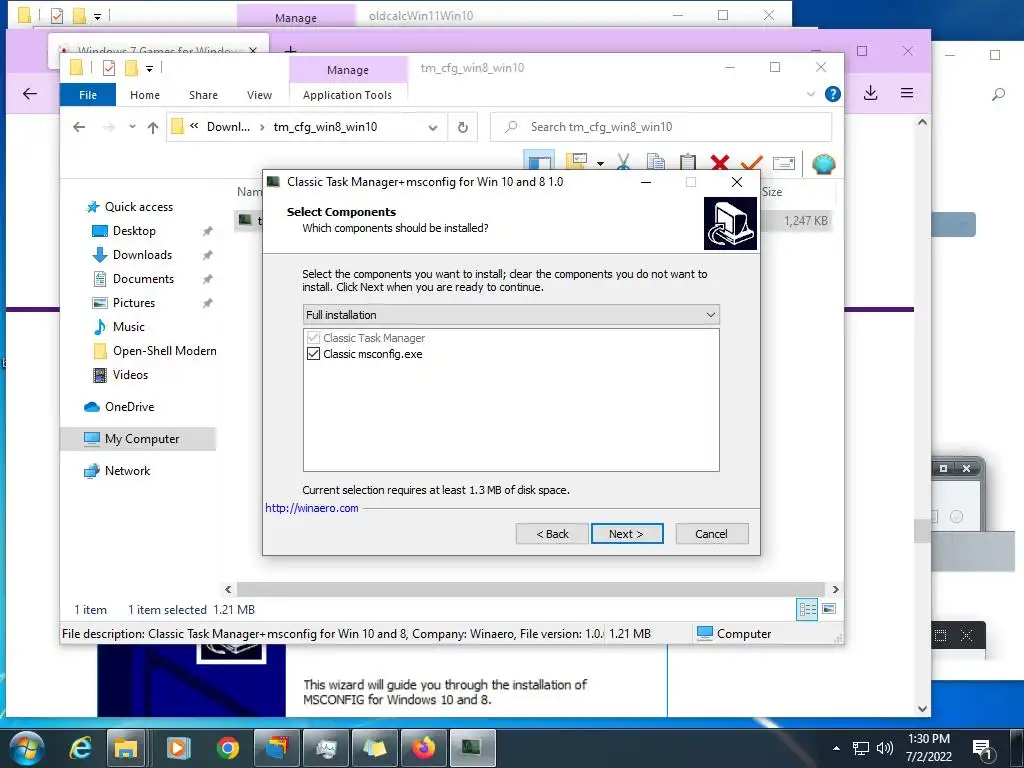Open Desktop in Quick access
The width and height of the screenshot is (1024, 768).
tap(134, 231)
